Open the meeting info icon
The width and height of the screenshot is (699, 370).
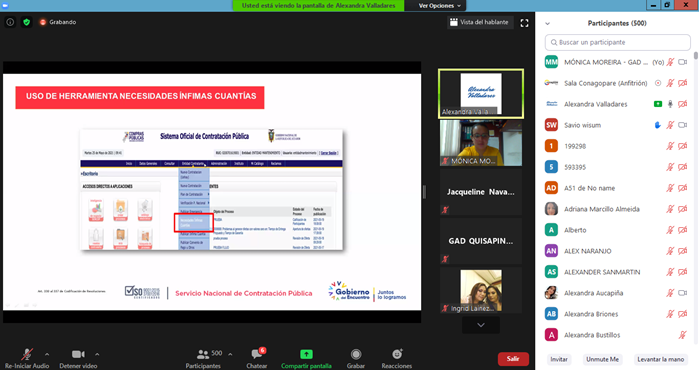(x=10, y=22)
